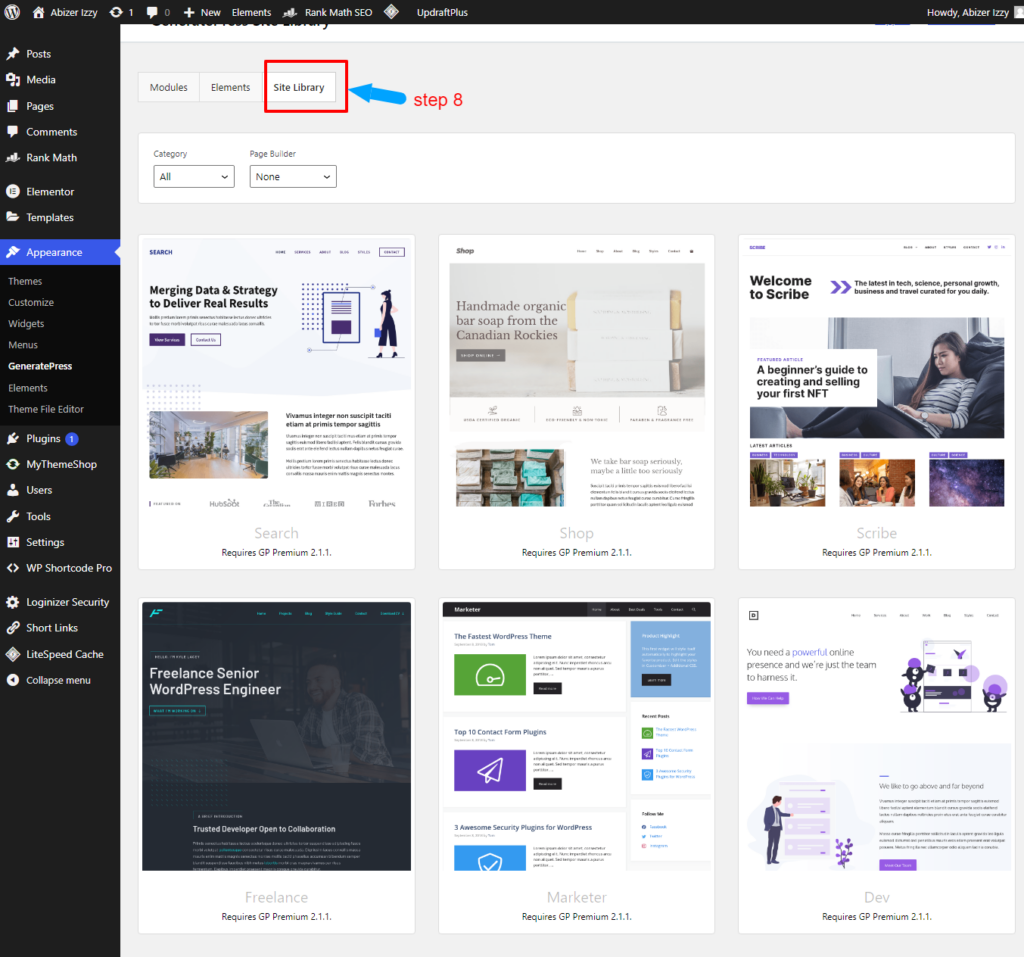Open Elementor from the sidebar
Image resolution: width=1024 pixels, height=957 pixels.
[44, 190]
